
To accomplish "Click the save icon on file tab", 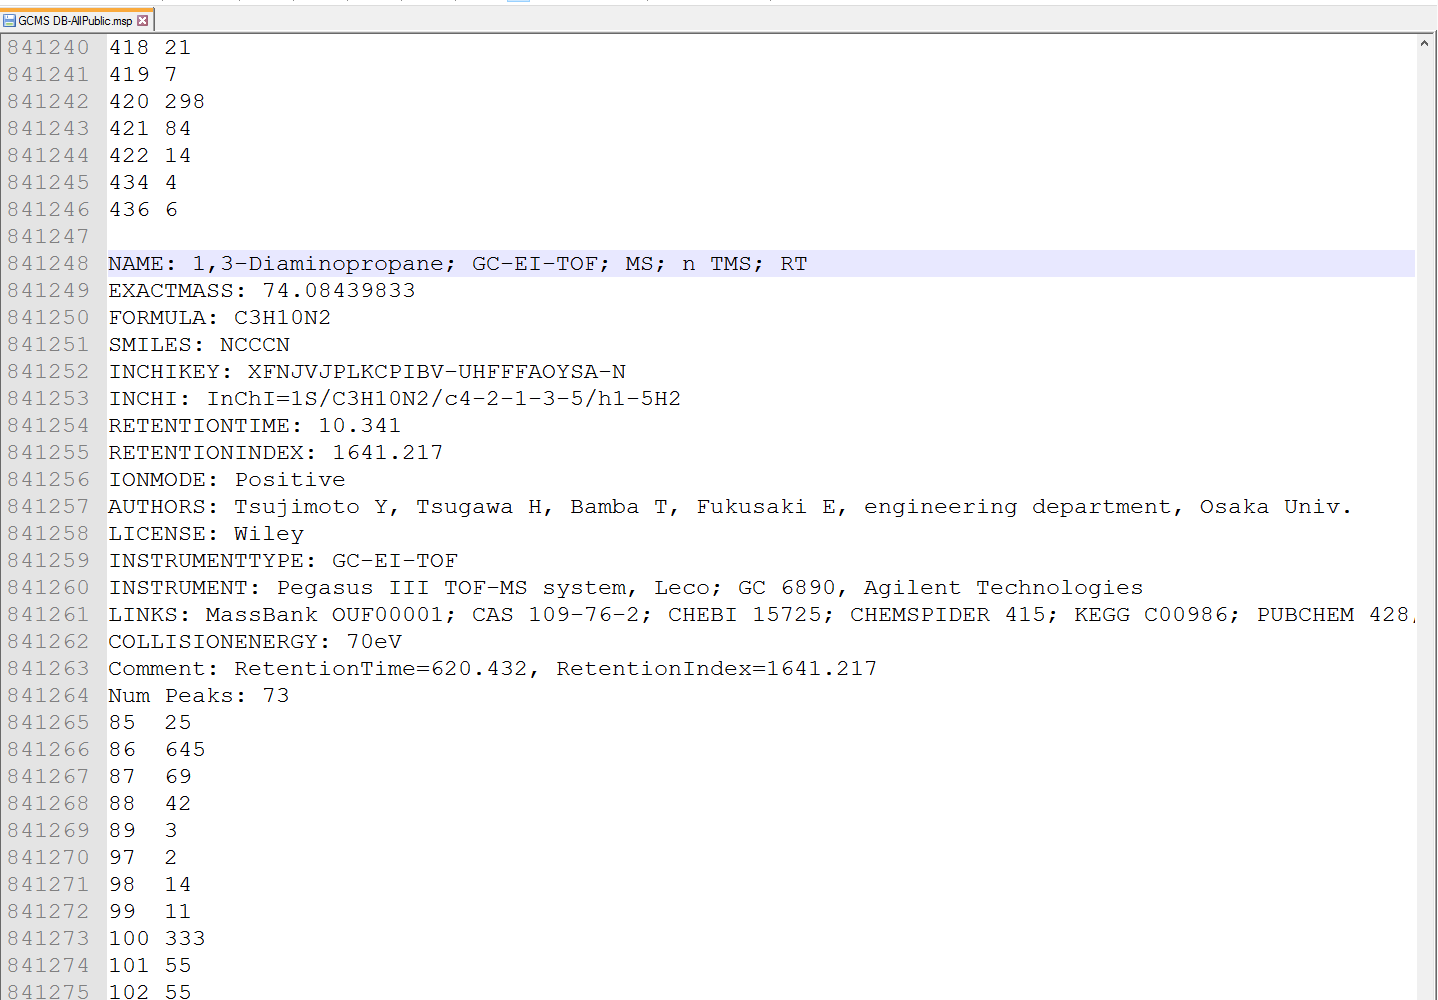I will [x=10, y=20].
